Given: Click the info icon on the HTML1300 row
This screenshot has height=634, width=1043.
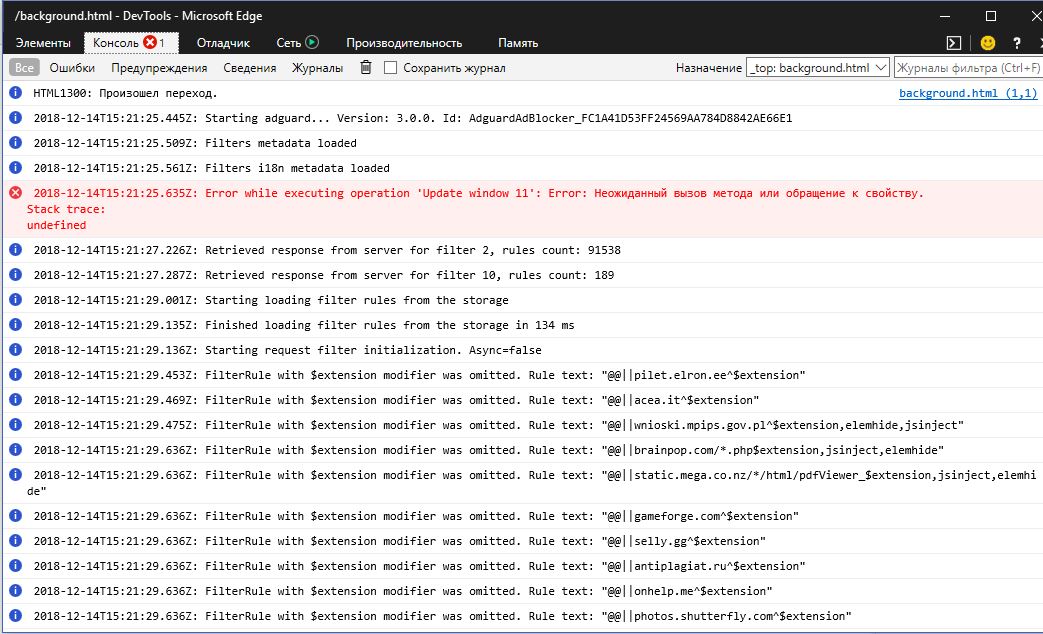Looking at the screenshot, I should tap(15, 93).
